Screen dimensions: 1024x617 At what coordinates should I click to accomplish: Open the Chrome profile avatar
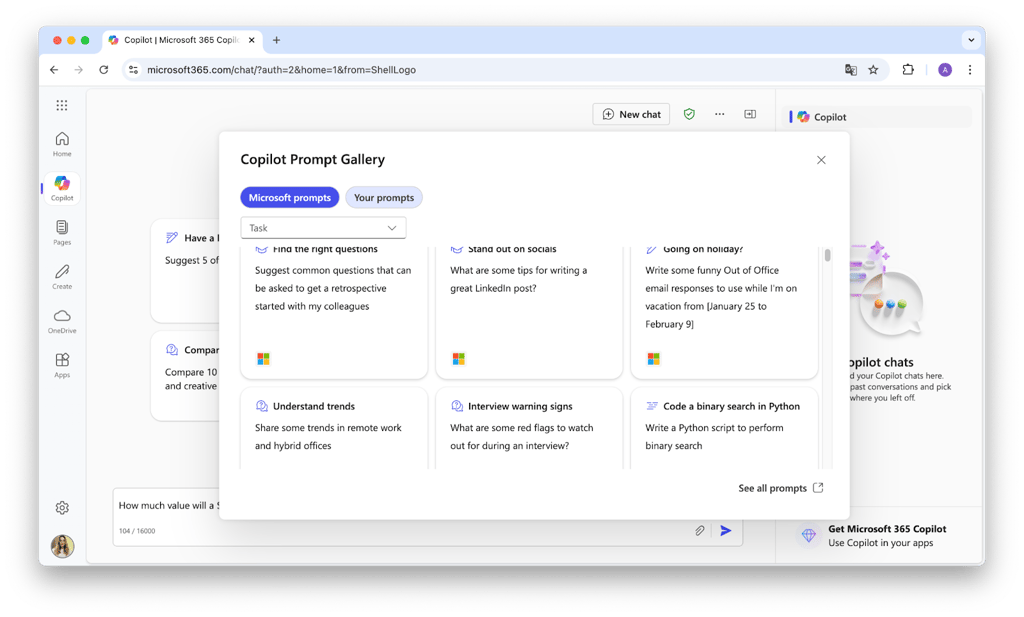click(945, 70)
